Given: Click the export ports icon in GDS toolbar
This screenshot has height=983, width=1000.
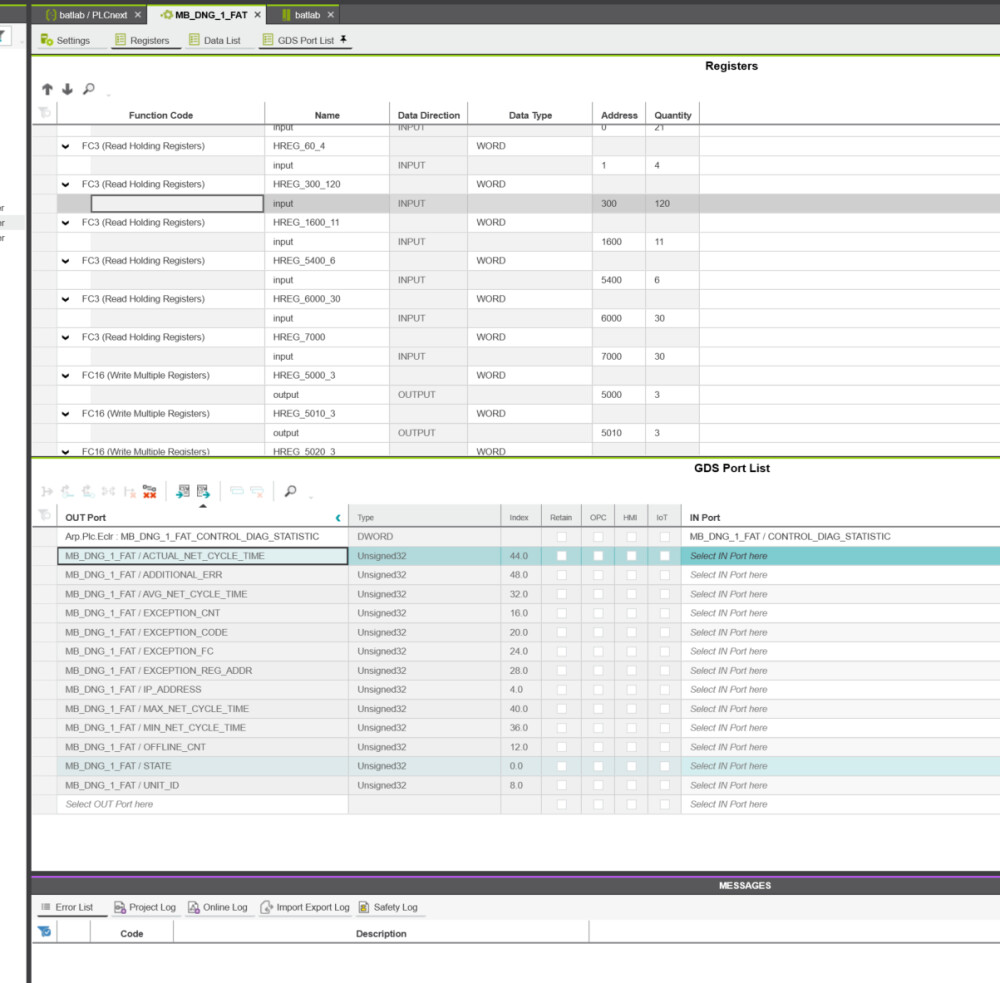Looking at the screenshot, I should tap(203, 491).
